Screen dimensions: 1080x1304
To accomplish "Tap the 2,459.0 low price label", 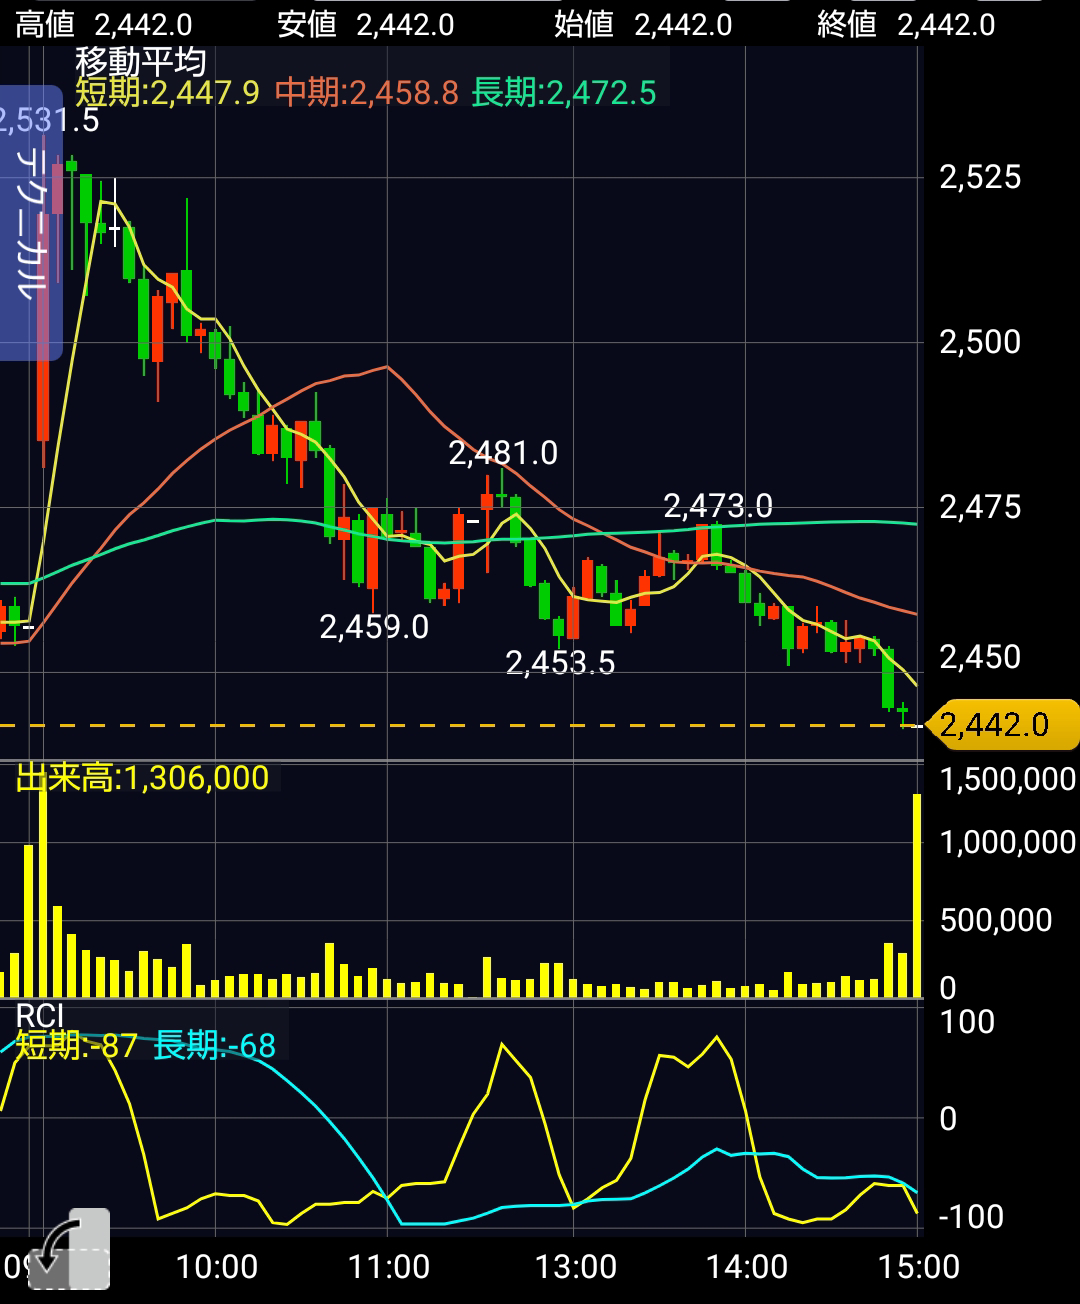I will click(374, 627).
